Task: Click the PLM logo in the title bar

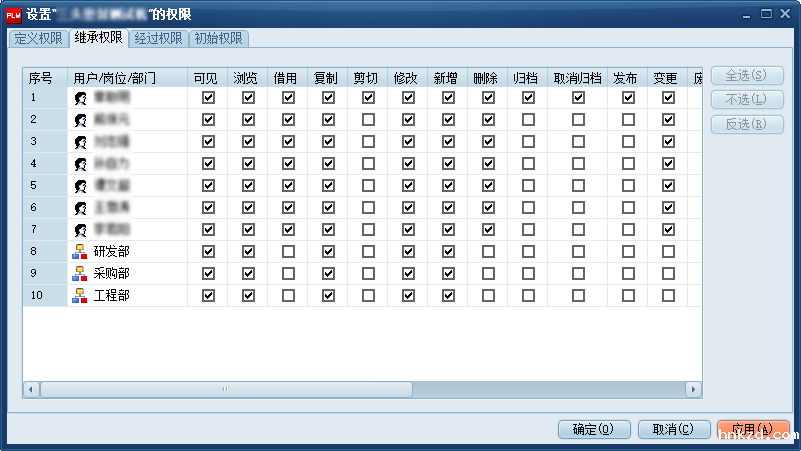Action: point(14,14)
